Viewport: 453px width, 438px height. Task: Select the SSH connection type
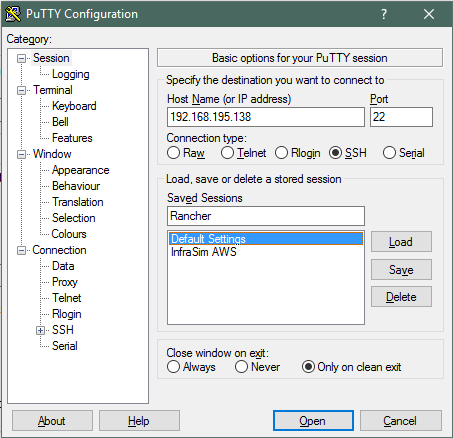(x=335, y=153)
